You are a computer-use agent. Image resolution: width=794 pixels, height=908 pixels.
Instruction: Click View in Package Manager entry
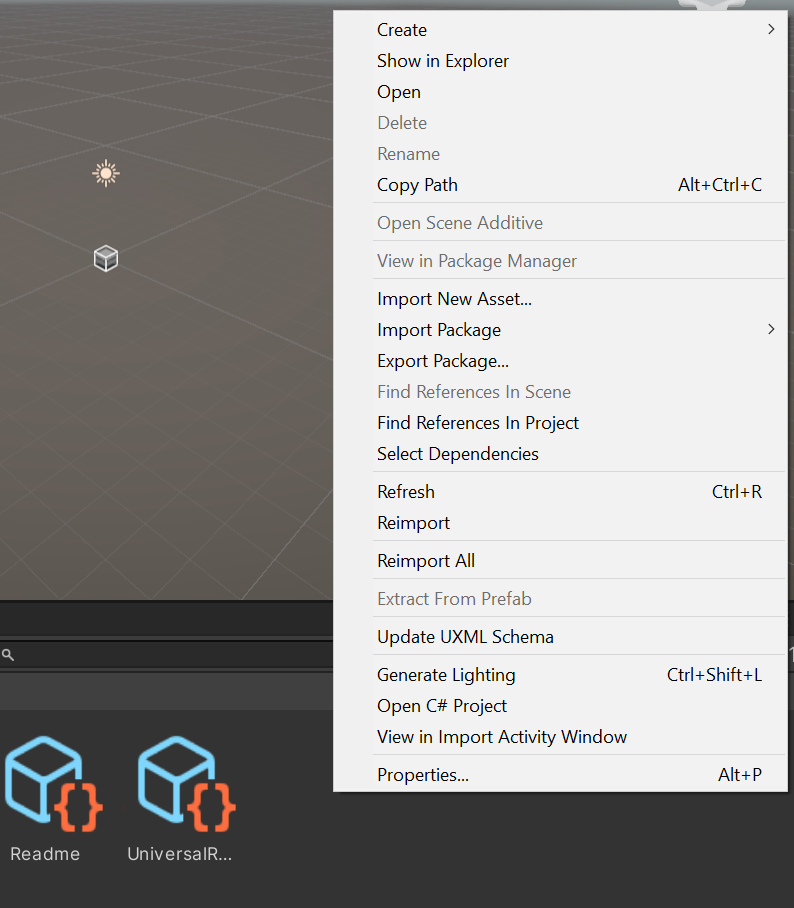pyautogui.click(x=560, y=261)
